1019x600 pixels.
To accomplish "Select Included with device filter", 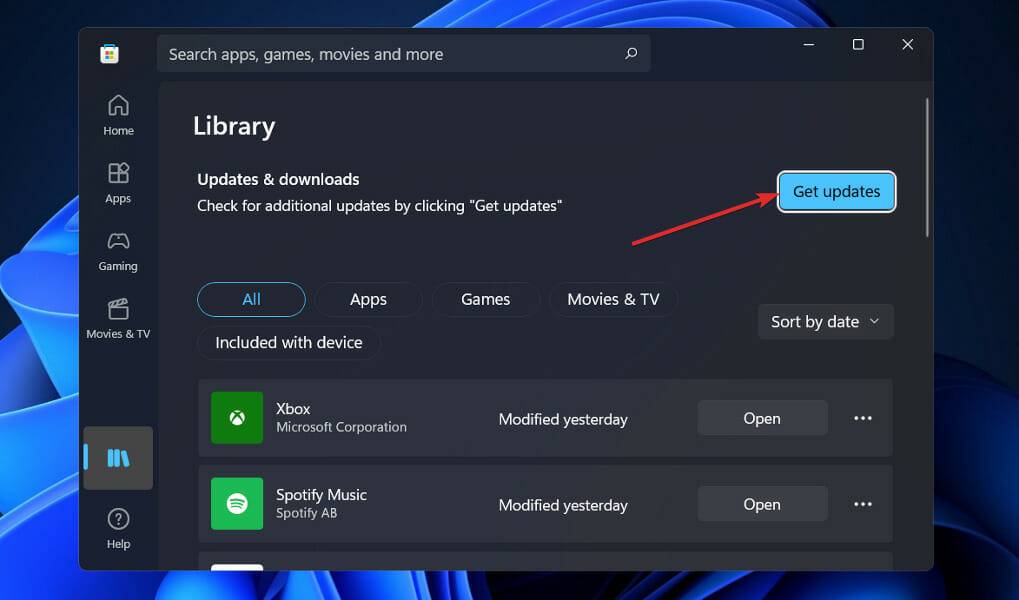I will click(x=289, y=343).
